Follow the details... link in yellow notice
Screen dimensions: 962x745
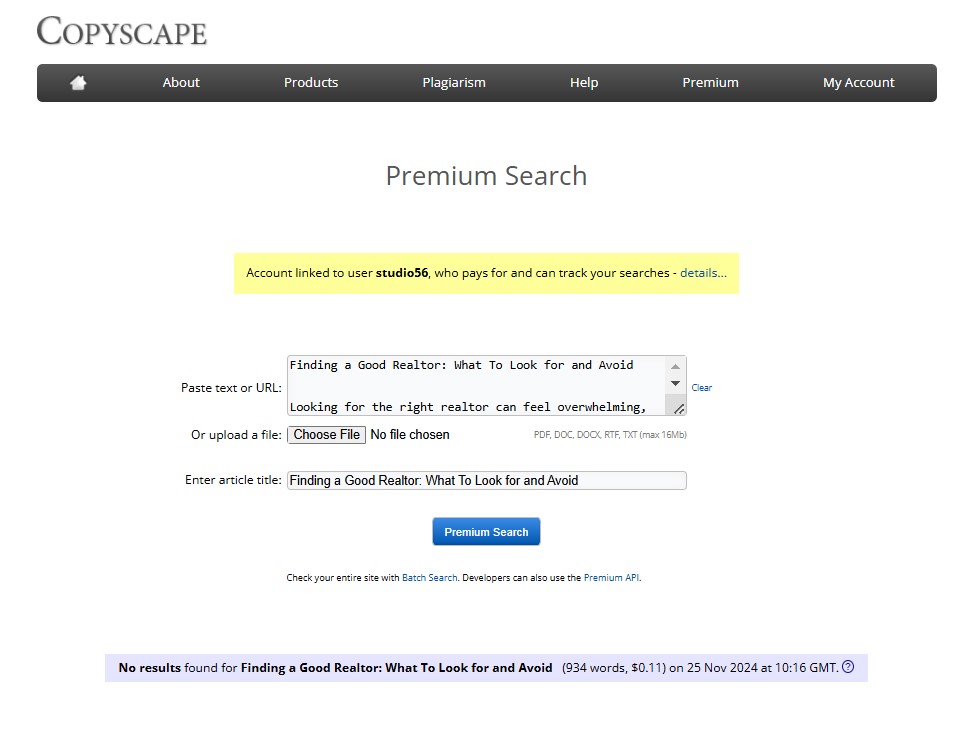click(x=703, y=273)
